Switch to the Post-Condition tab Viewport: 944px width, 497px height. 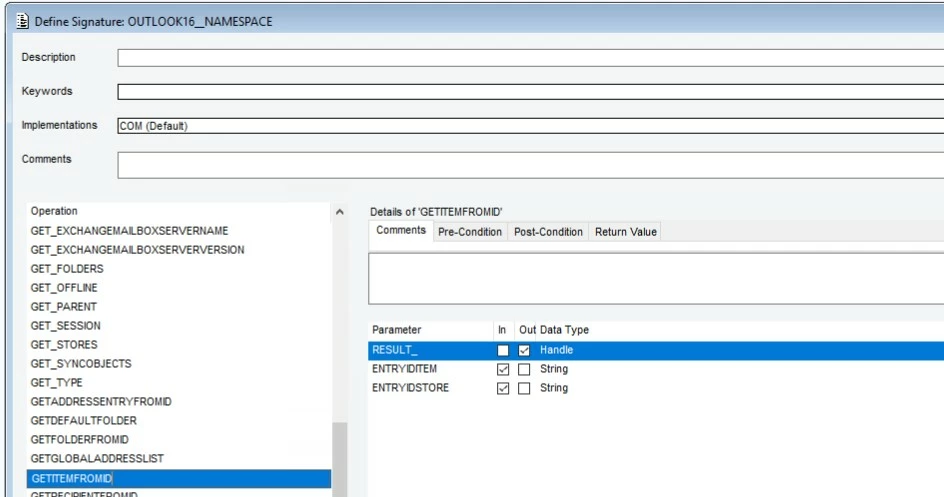pyautogui.click(x=548, y=232)
